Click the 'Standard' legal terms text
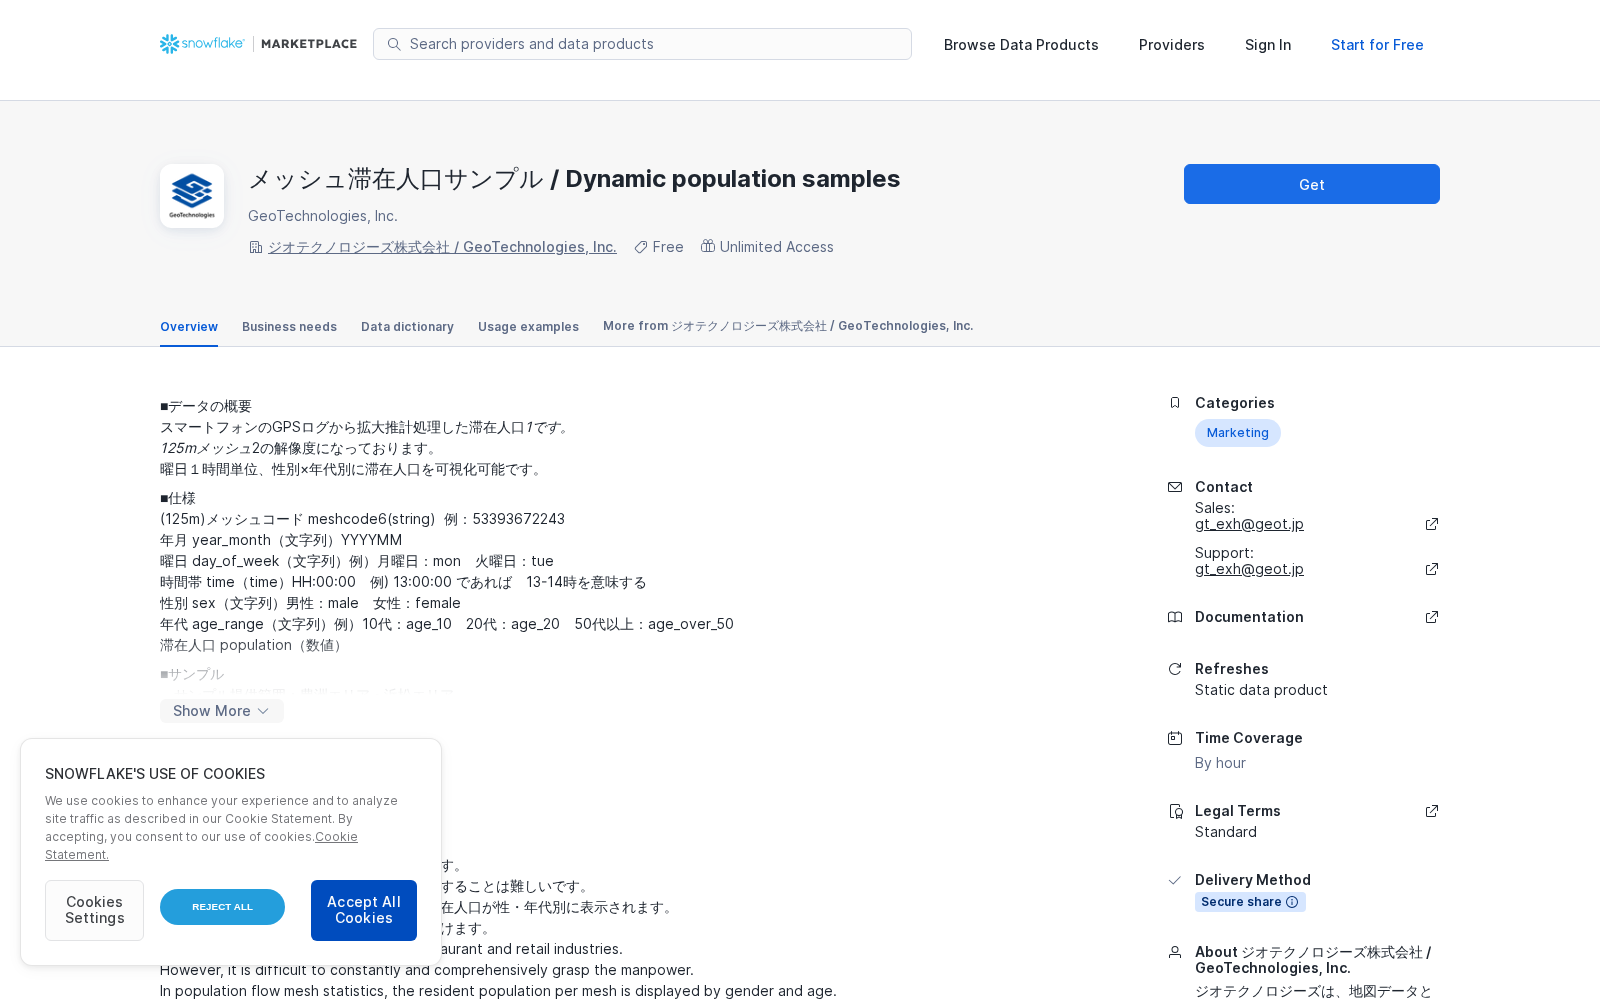The width and height of the screenshot is (1600, 1000). pos(1226,832)
